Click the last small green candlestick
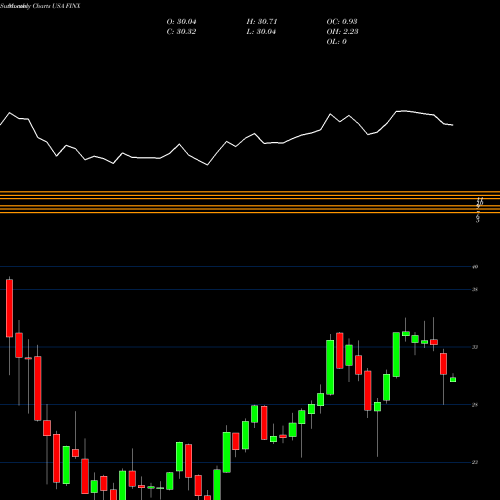The image size is (500, 500). [453, 379]
